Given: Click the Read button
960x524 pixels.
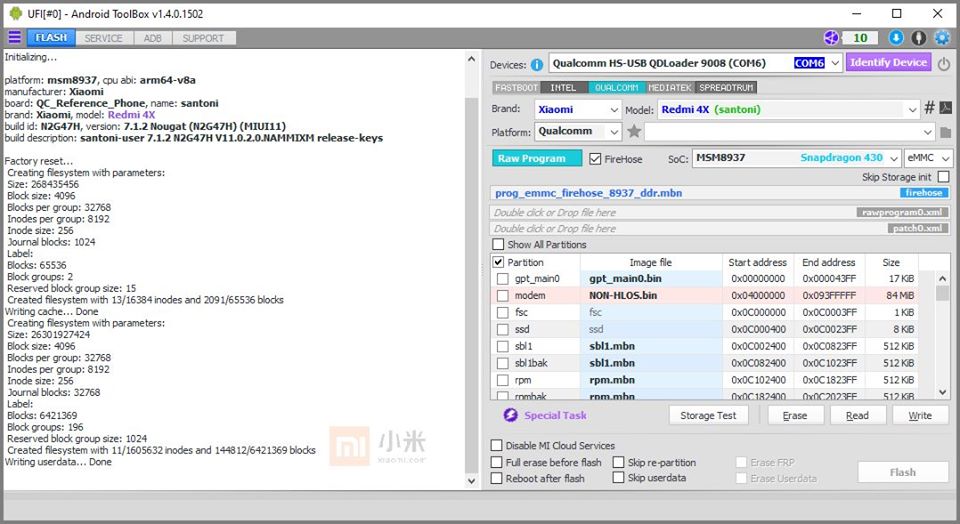Looking at the screenshot, I should (x=857, y=416).
